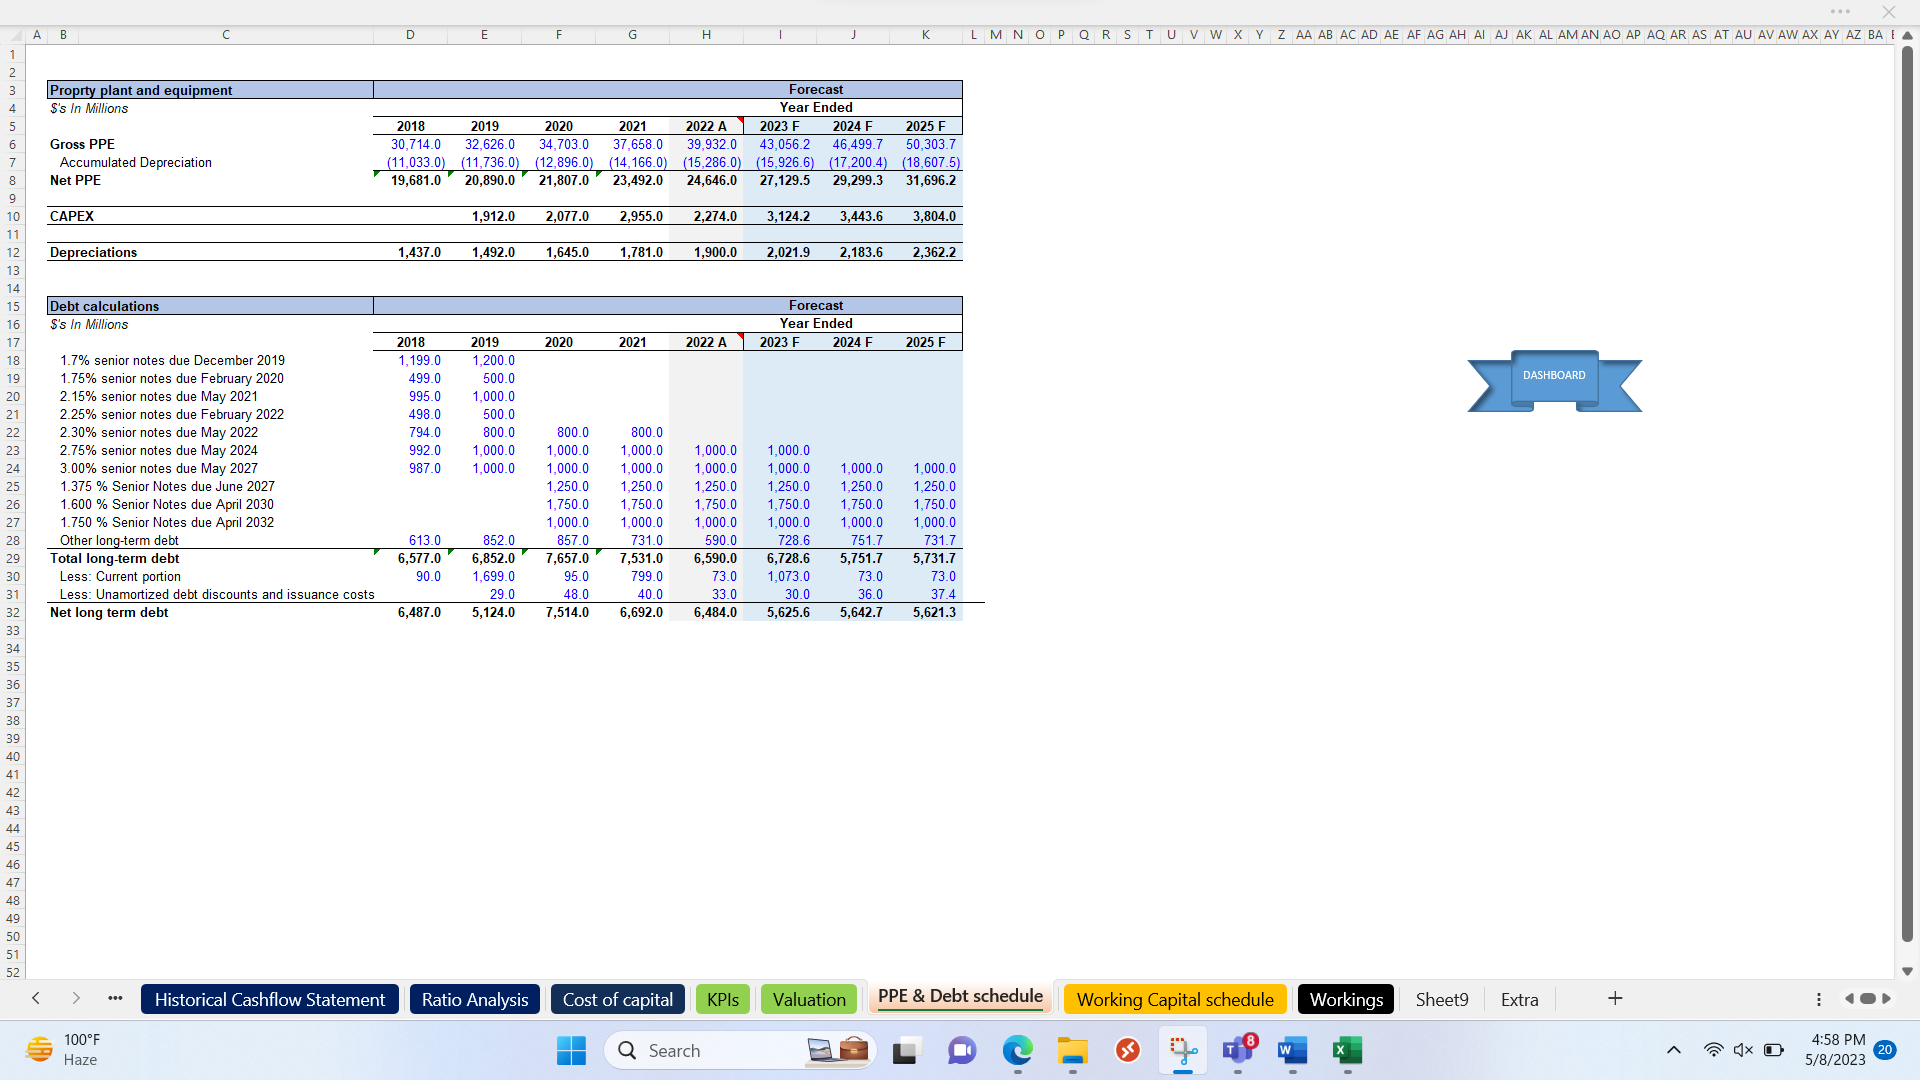
Task: Open Microsoft Edge in the taskbar
Action: [1018, 1050]
